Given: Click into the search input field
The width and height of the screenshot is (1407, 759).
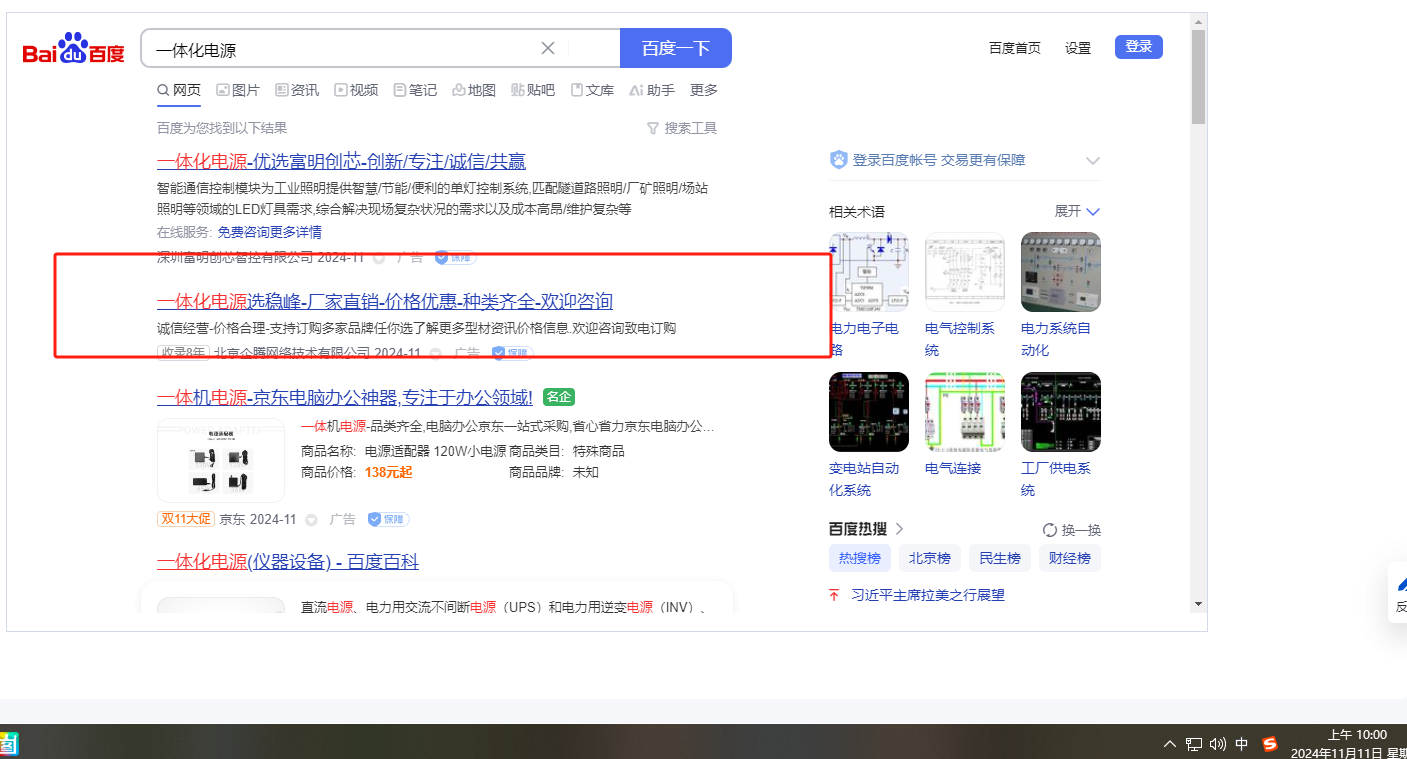Looking at the screenshot, I should point(340,49).
